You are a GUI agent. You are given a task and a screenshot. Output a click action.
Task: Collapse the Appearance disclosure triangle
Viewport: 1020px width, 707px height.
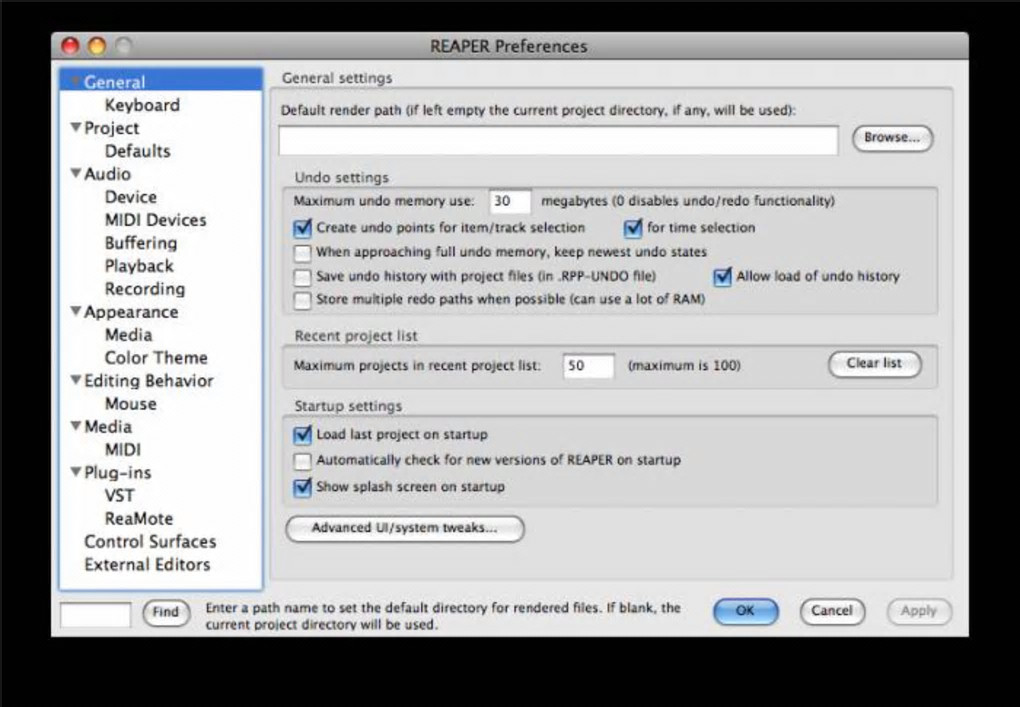[x=76, y=312]
